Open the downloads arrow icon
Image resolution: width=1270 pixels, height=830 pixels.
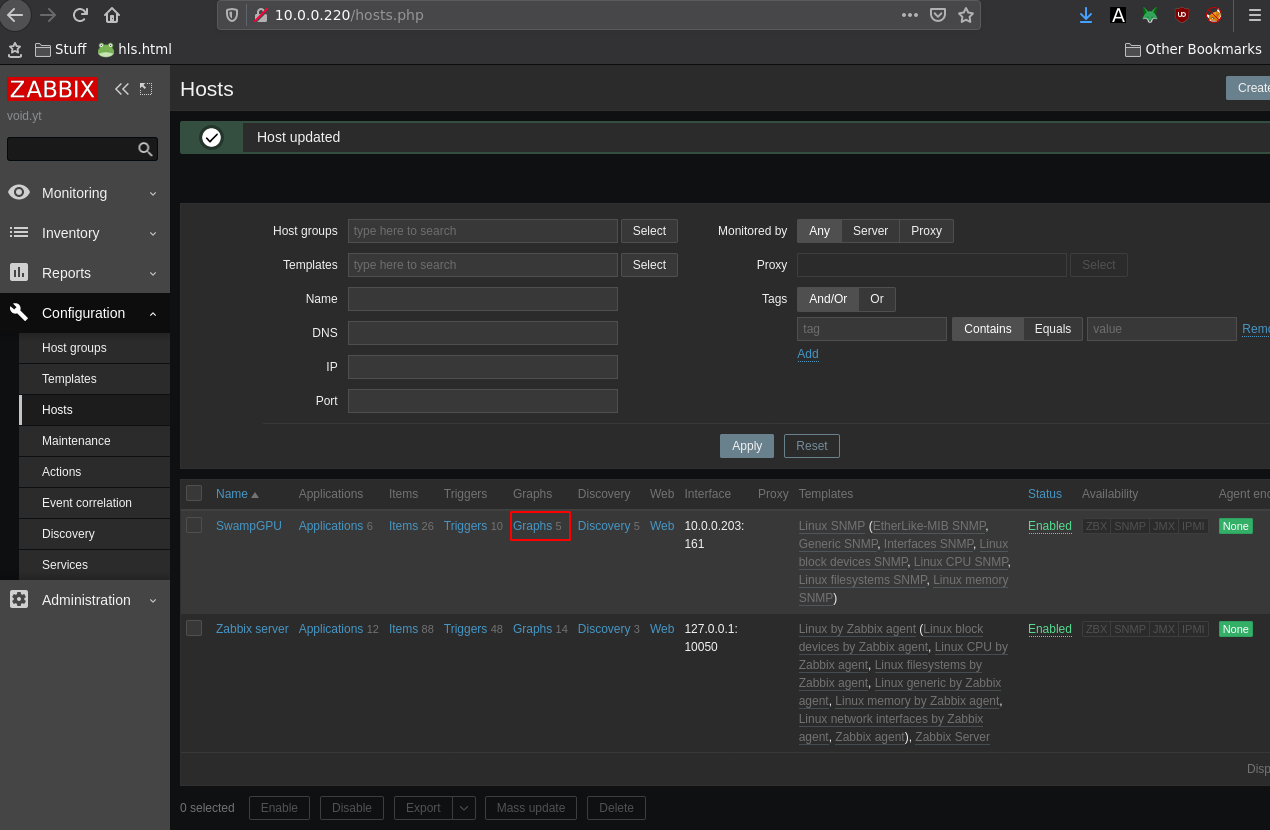tap(1086, 15)
